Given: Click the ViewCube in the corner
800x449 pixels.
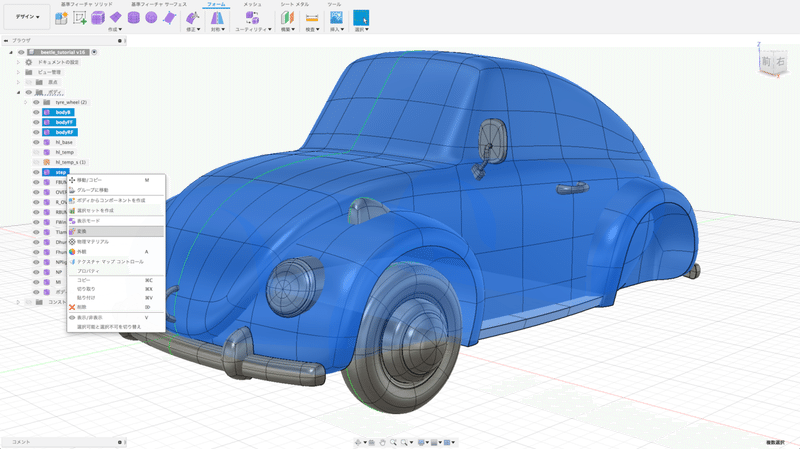Looking at the screenshot, I should (x=772, y=63).
